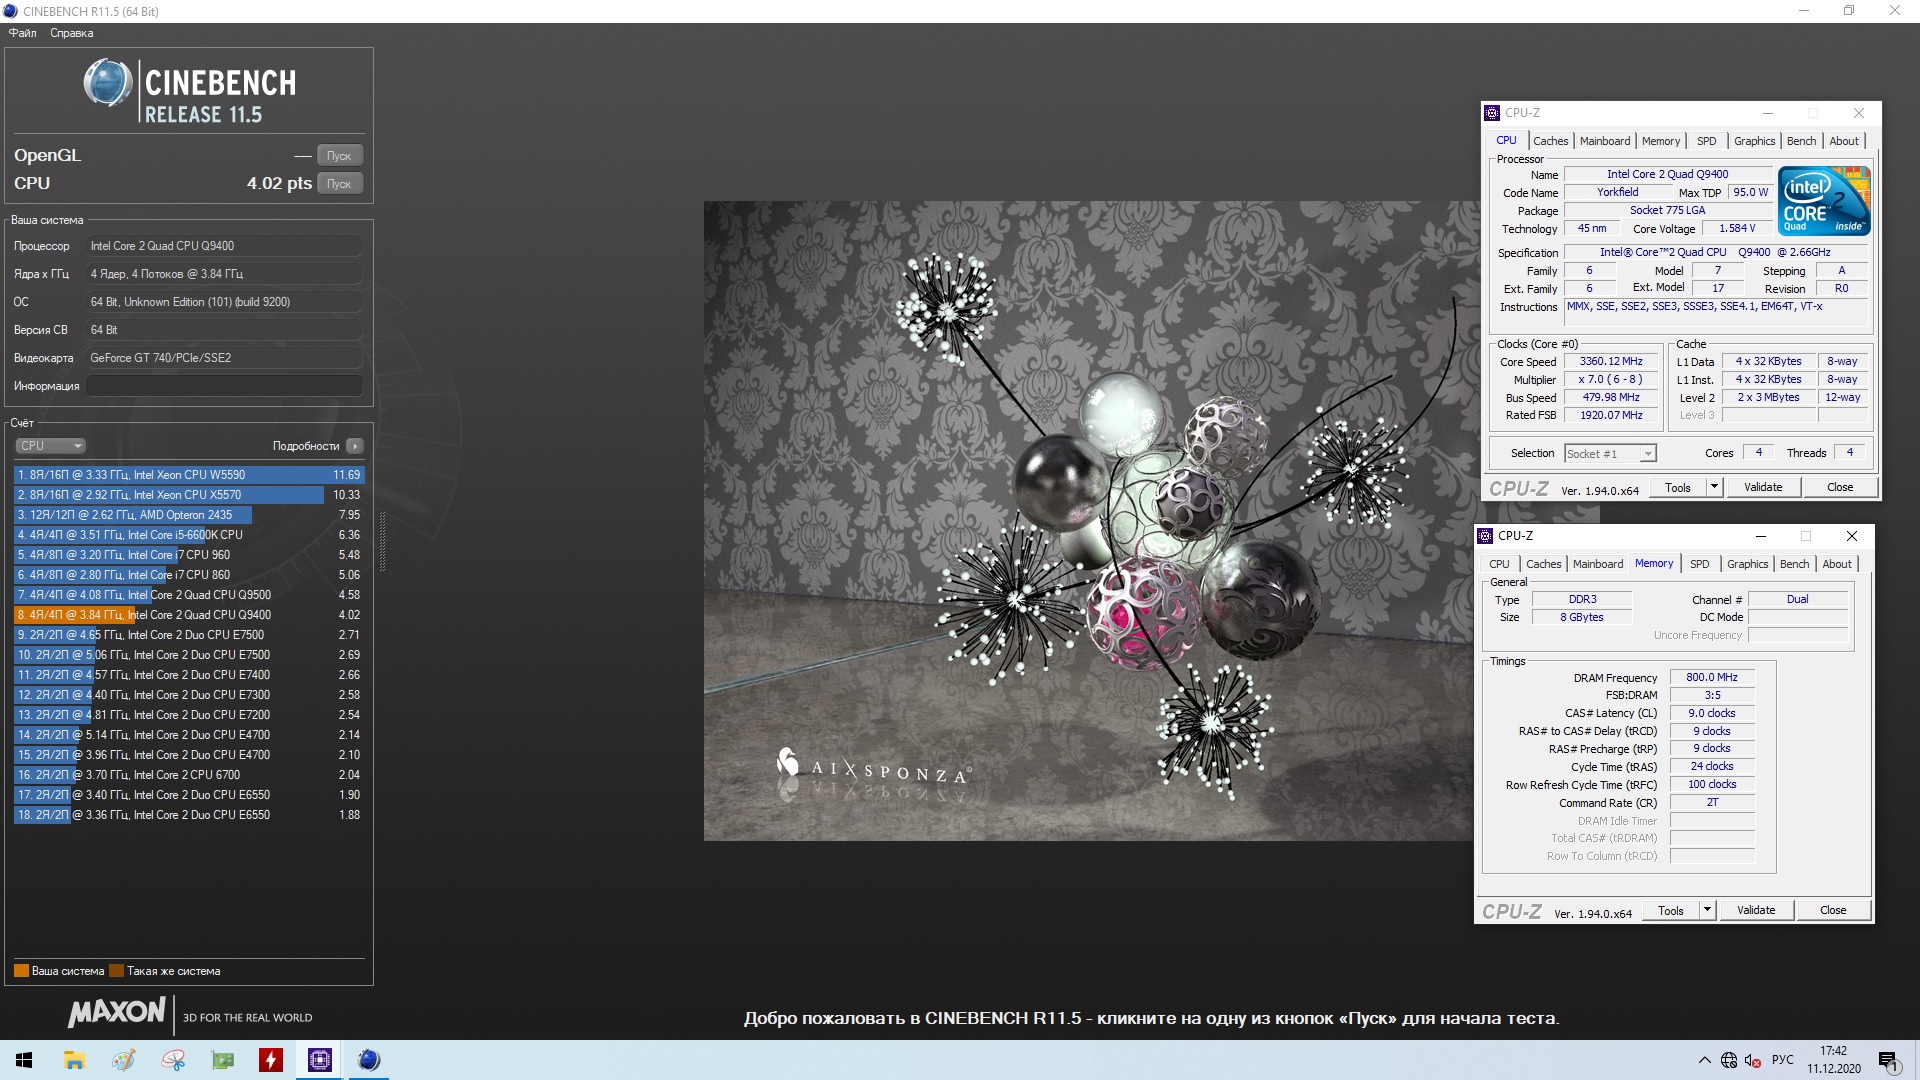This screenshot has height=1080, width=1920.
Task: Select Xeon W5590 ranking row
Action: tap(189, 475)
